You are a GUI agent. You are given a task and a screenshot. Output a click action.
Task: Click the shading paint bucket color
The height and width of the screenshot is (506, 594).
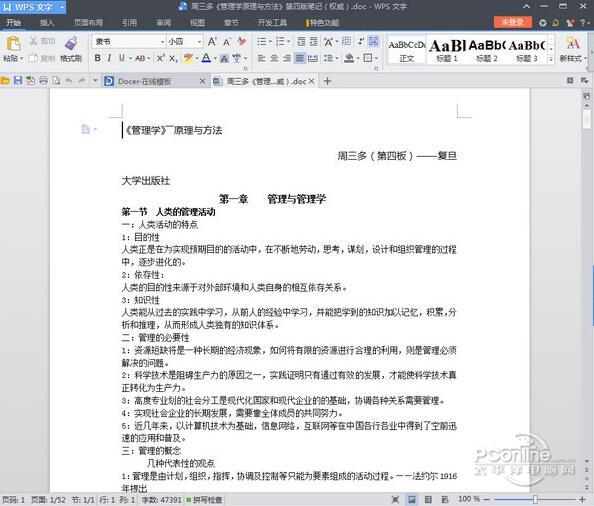tap(349, 58)
